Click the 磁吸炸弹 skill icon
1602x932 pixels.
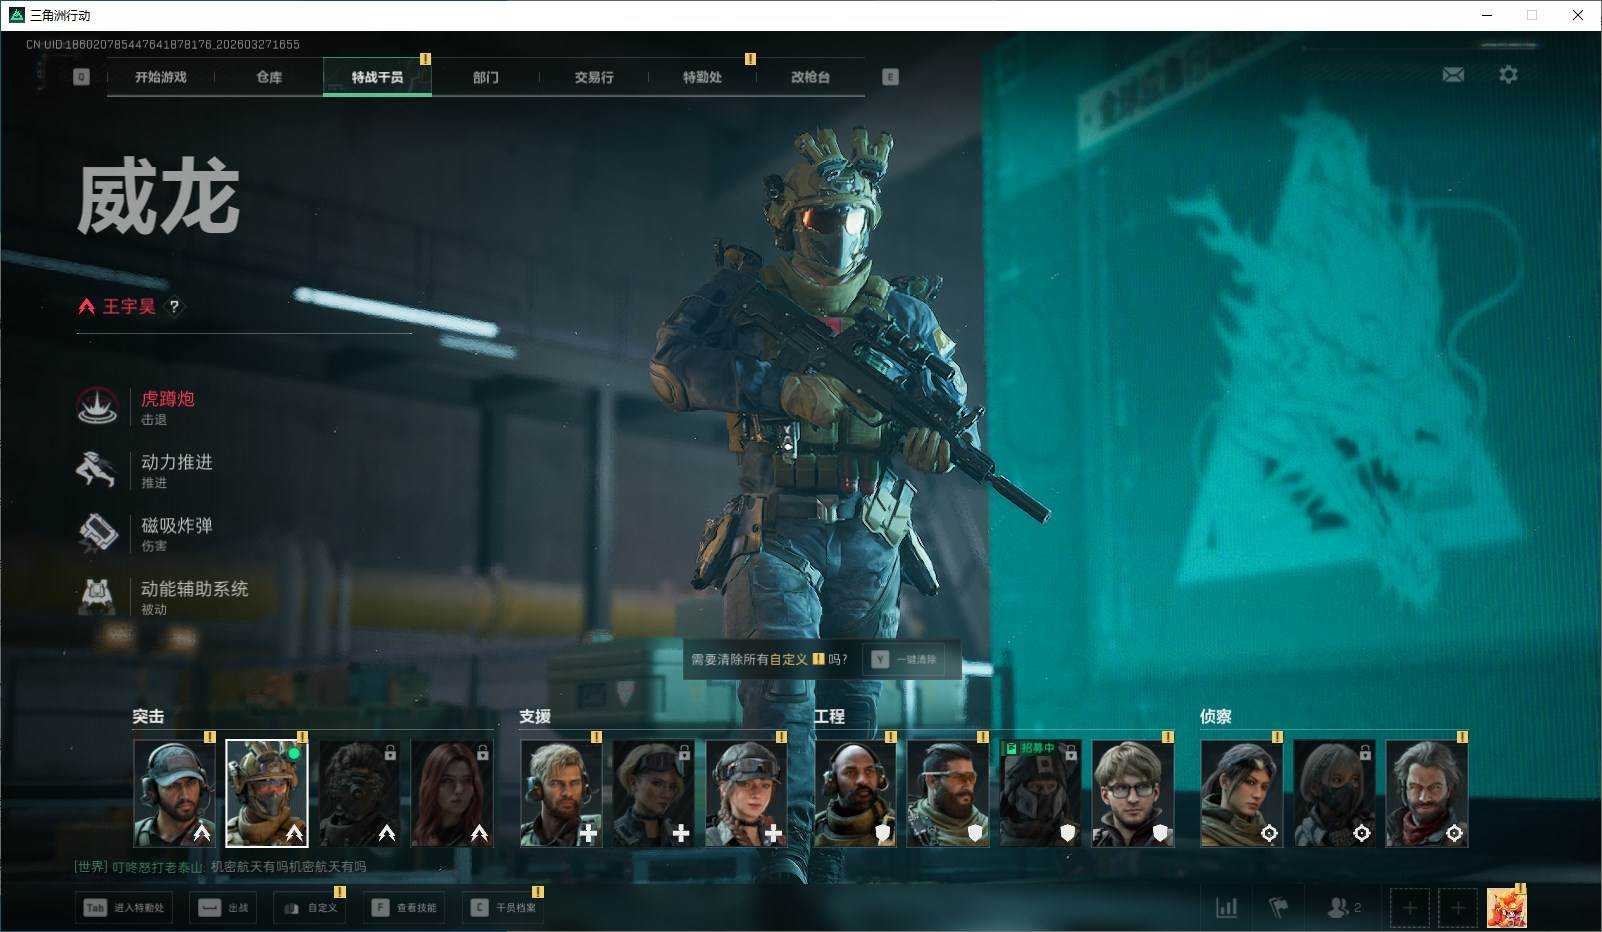(x=97, y=532)
